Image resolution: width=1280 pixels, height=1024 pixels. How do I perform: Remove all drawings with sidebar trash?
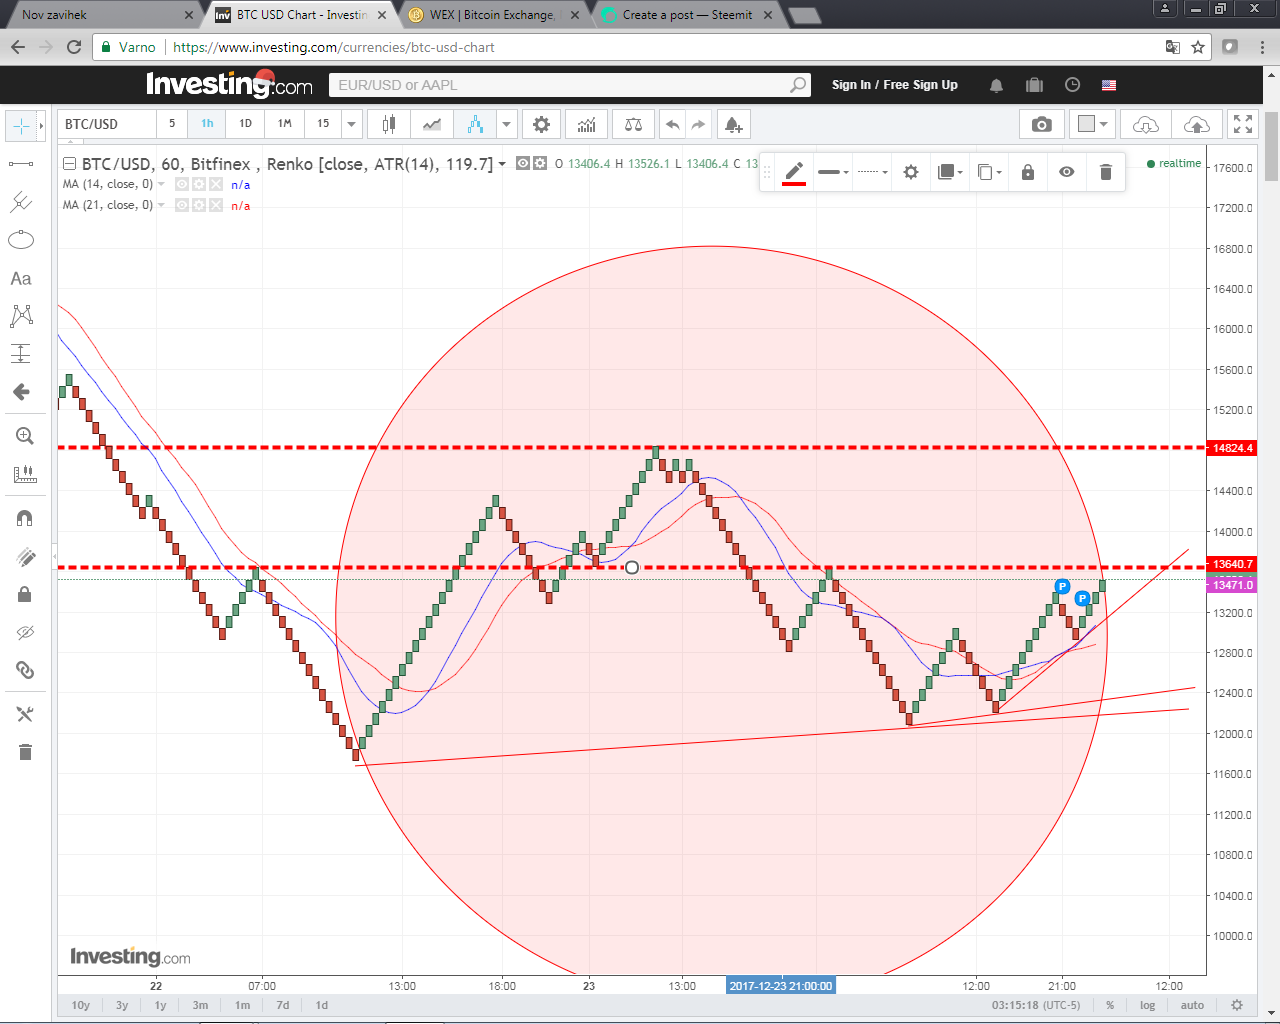[25, 752]
